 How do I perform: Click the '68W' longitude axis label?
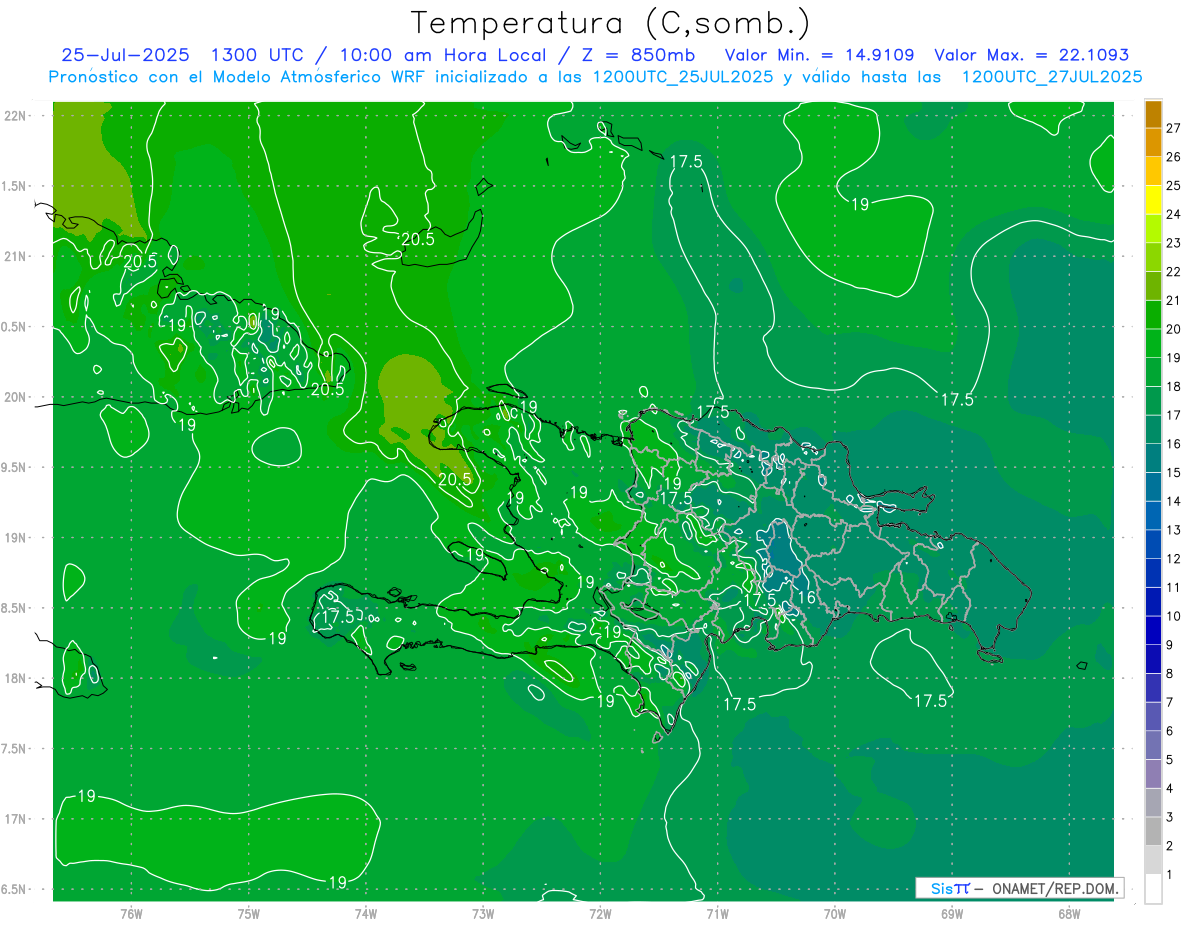1069,913
